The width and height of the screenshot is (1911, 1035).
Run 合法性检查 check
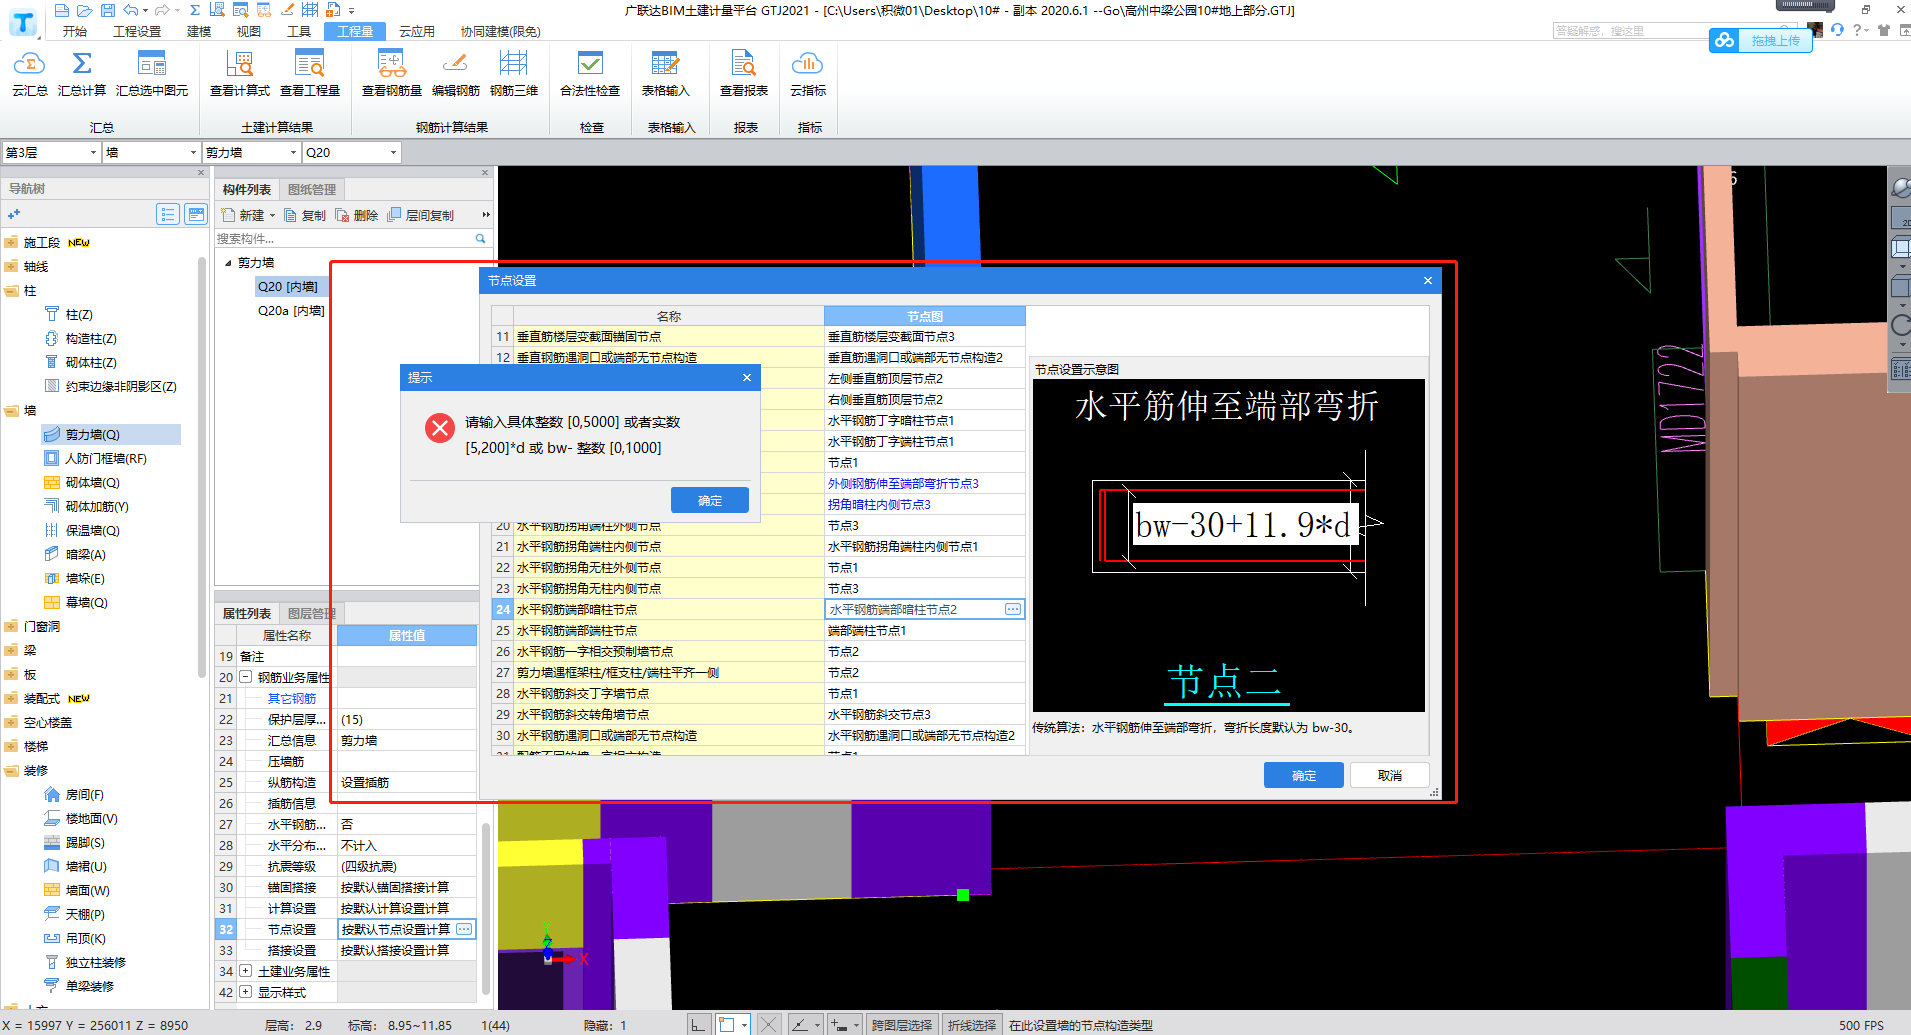tap(590, 74)
